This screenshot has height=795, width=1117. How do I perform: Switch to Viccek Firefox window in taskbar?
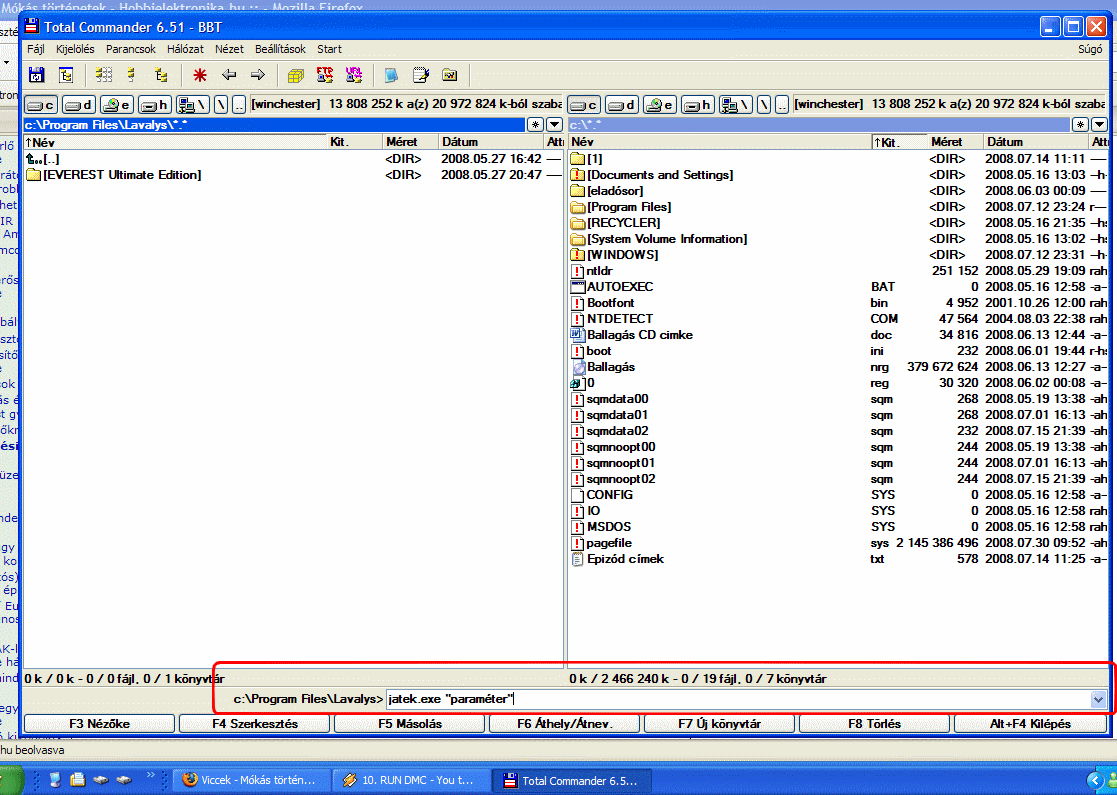(253, 780)
